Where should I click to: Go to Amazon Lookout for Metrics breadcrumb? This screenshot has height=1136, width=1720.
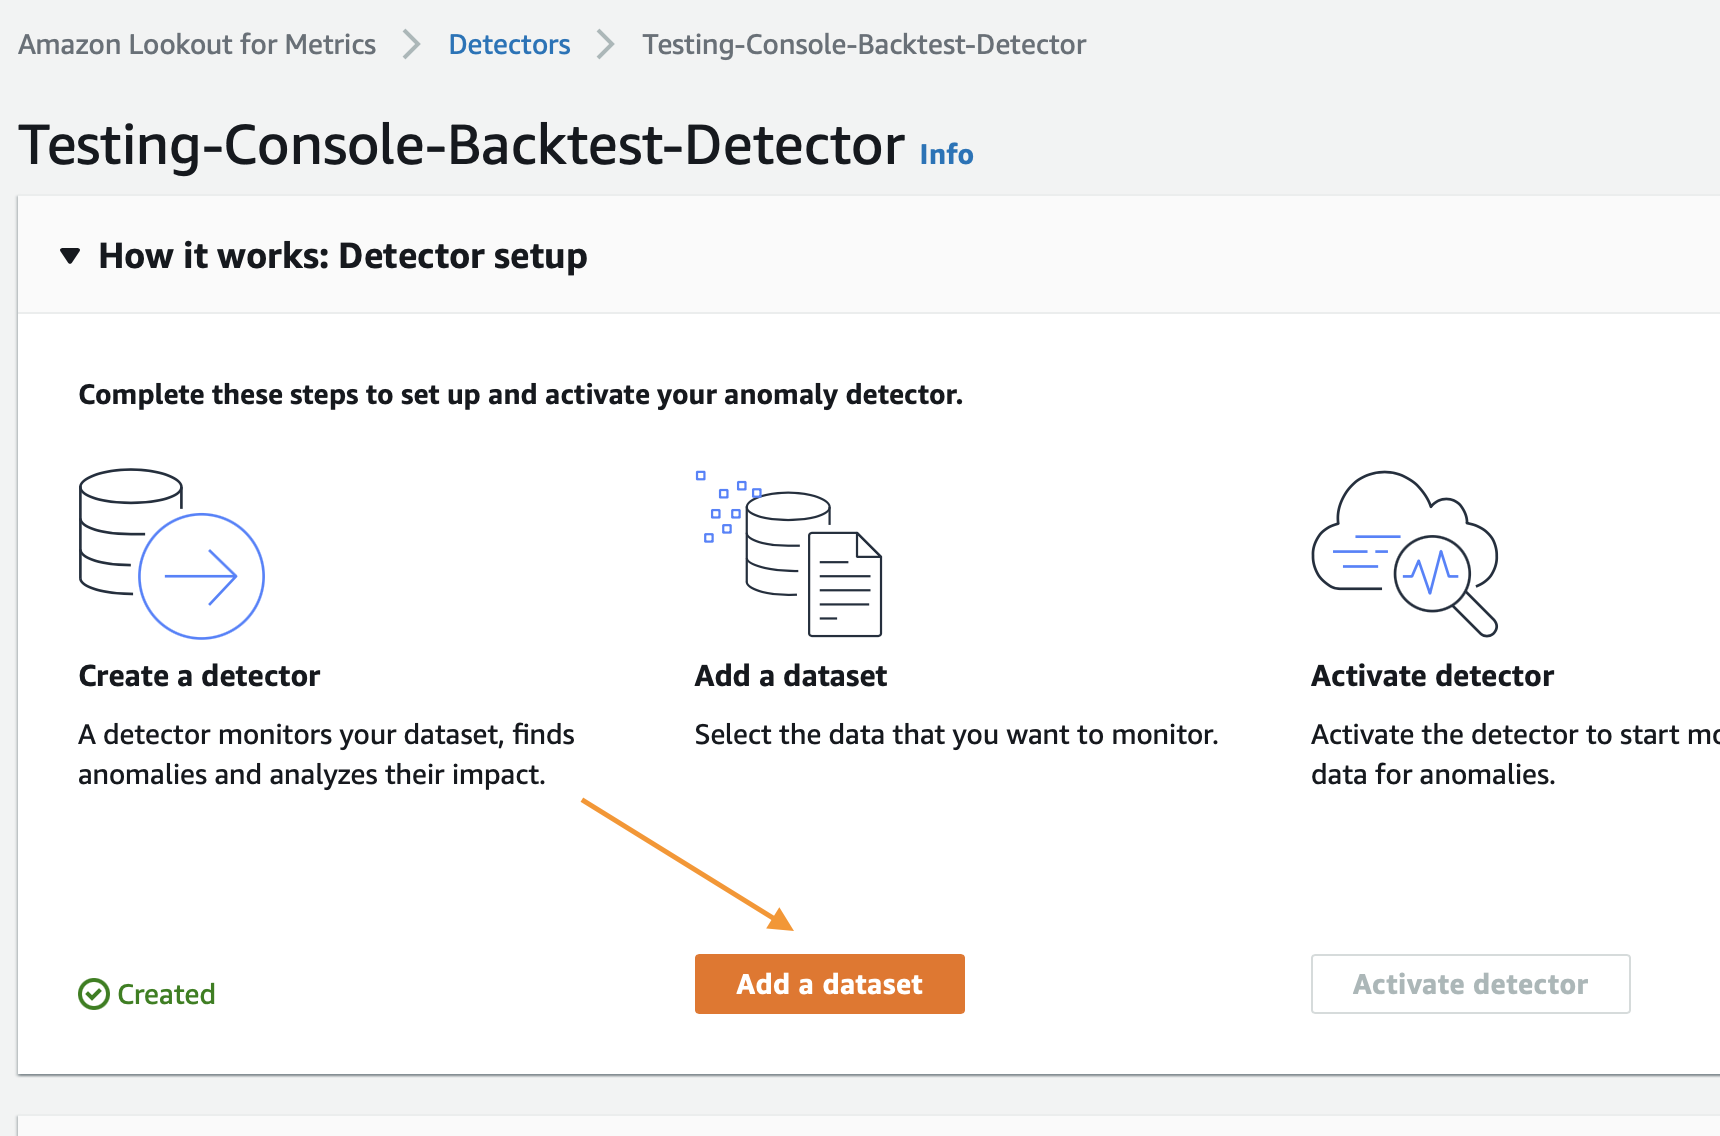click(x=197, y=44)
